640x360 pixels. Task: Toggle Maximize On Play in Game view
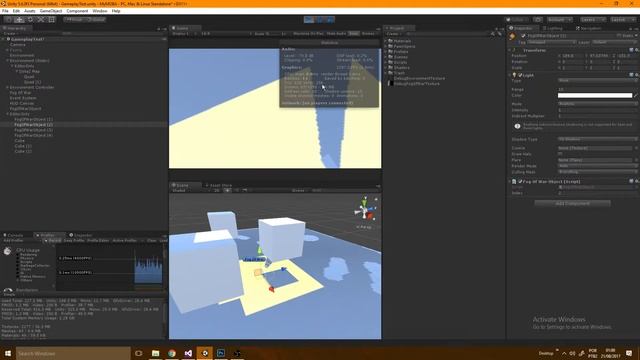coord(308,34)
